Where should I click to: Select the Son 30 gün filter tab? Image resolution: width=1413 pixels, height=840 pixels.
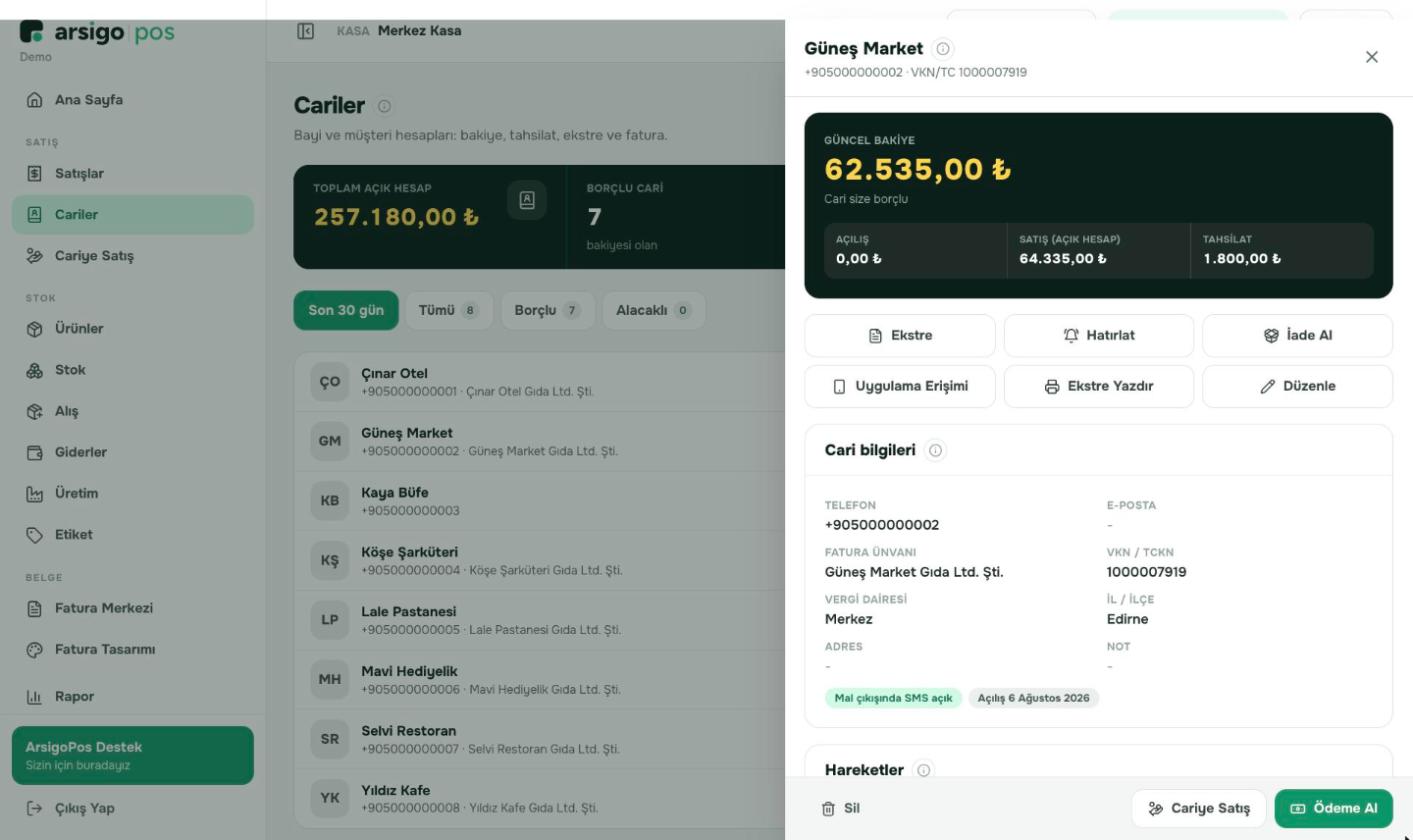[x=346, y=310]
